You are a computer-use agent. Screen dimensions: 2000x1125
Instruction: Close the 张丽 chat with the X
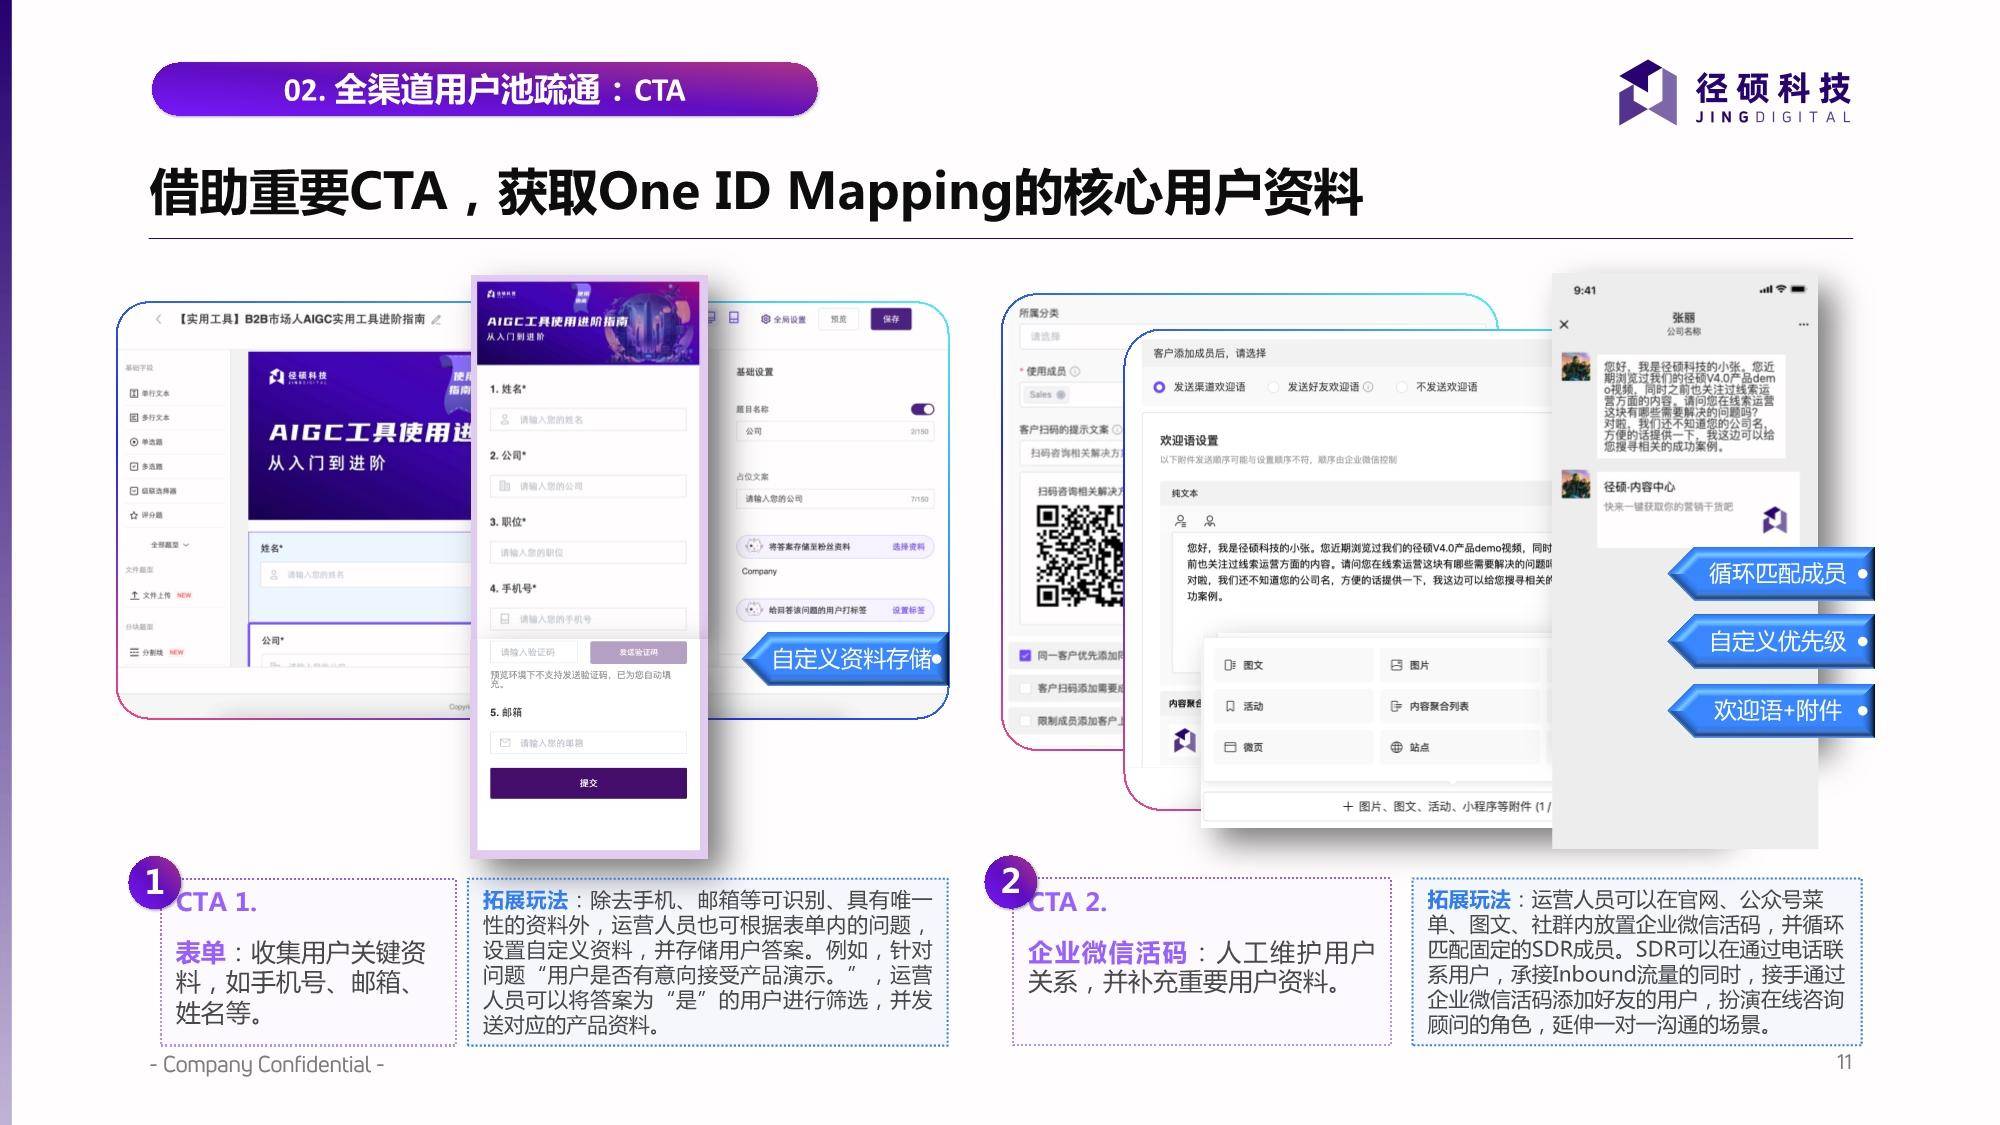pos(1564,324)
